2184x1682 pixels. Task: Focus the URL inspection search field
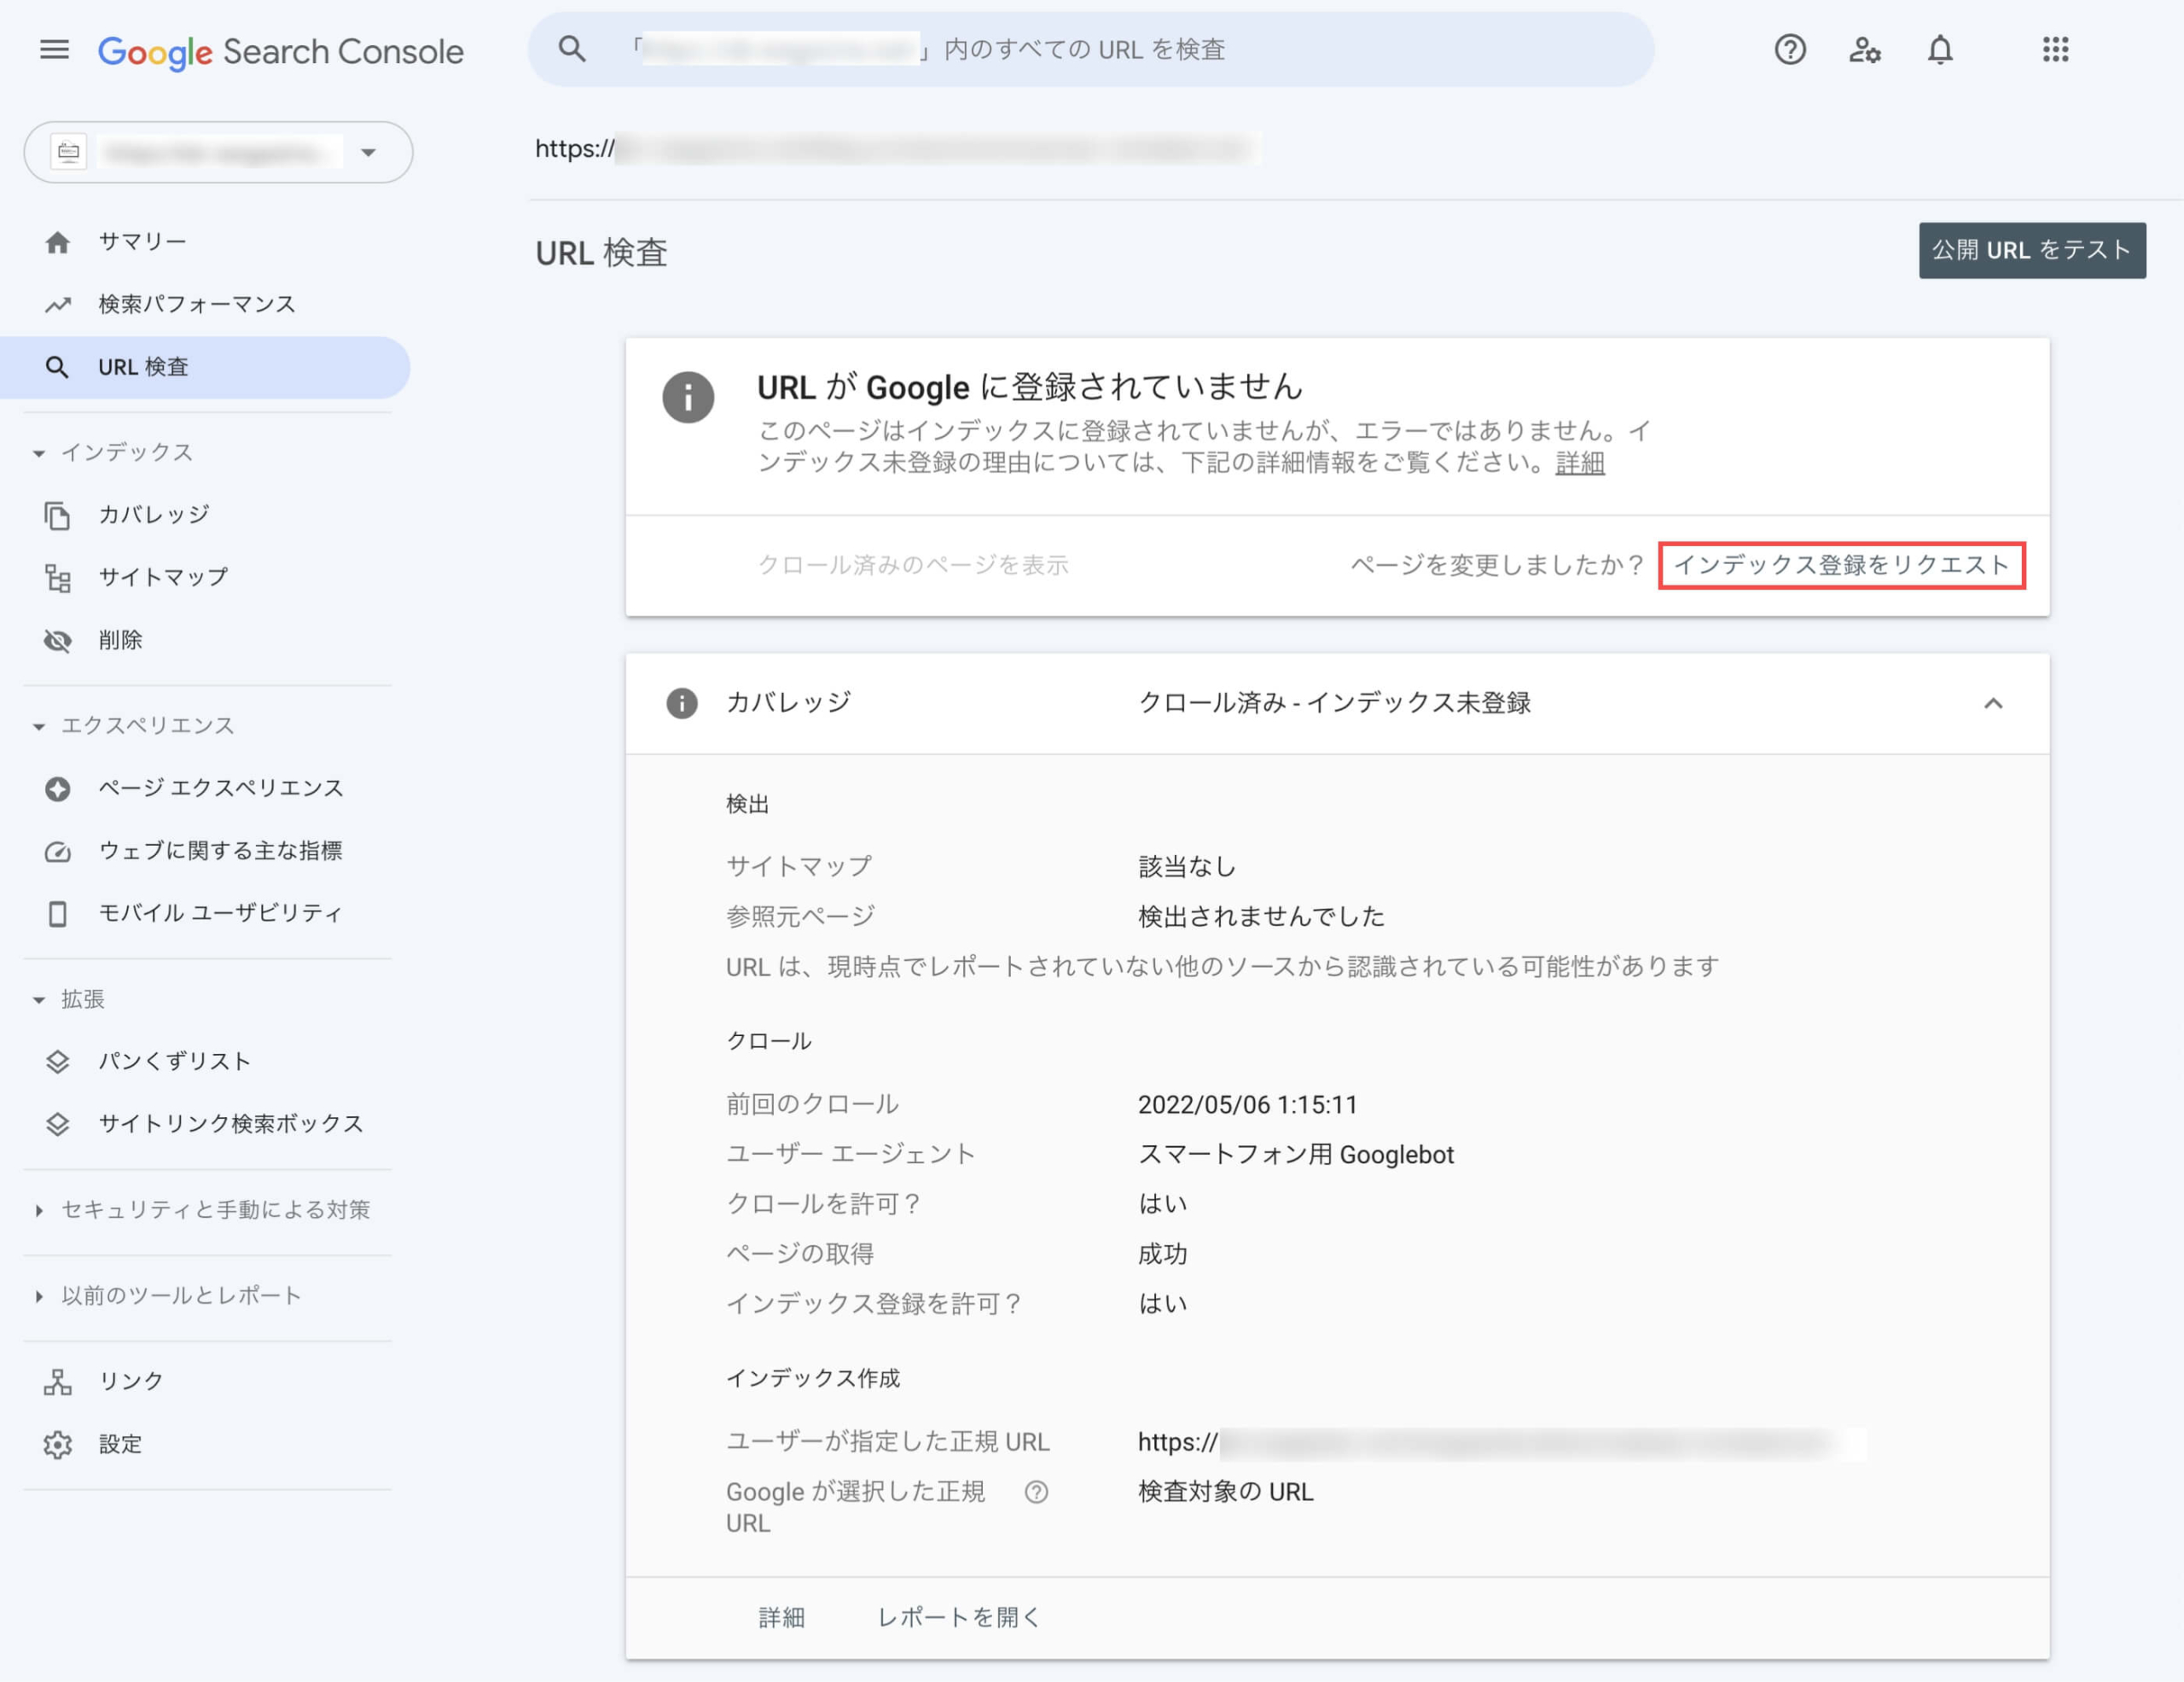1091,49
